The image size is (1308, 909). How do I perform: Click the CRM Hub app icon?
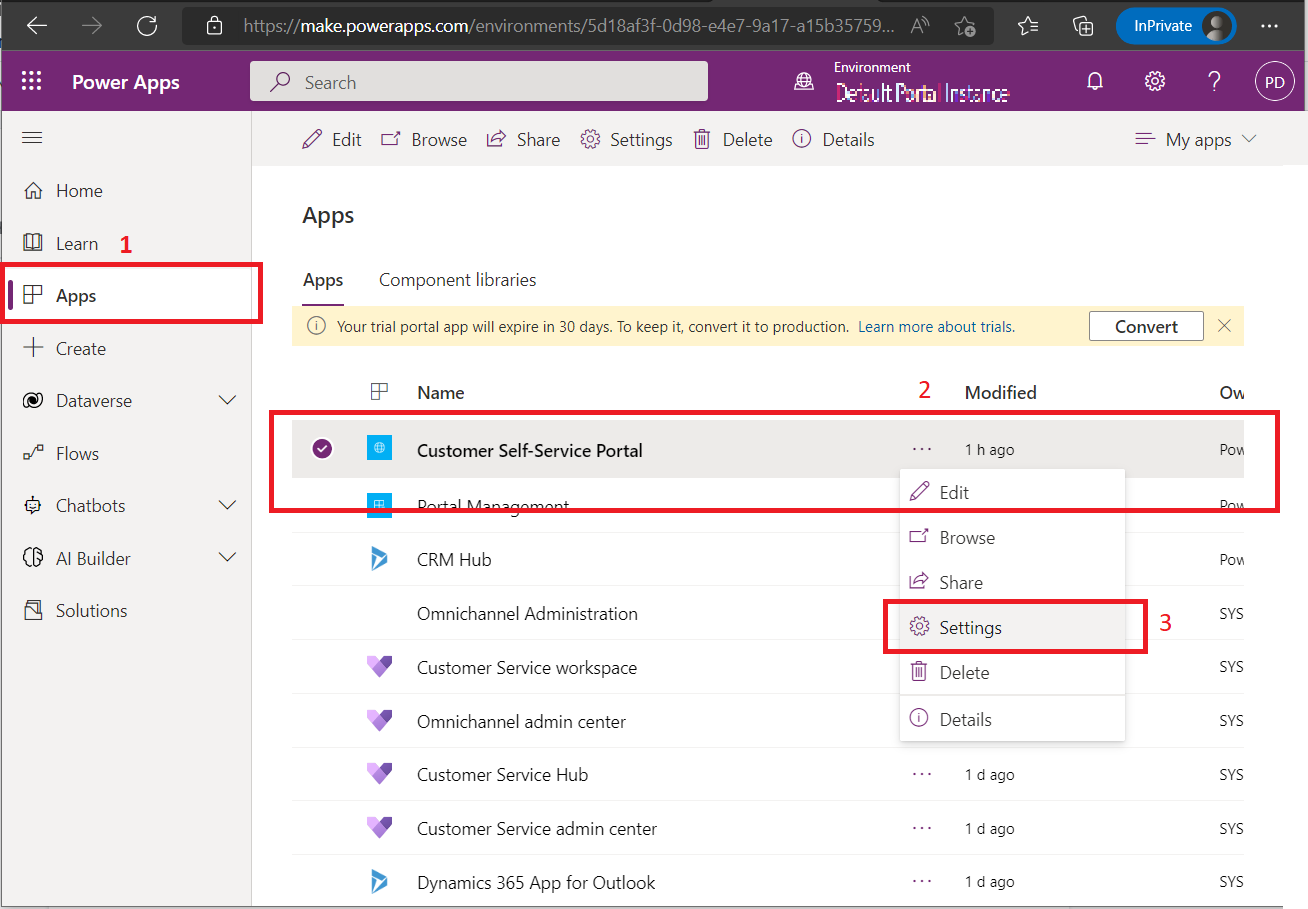point(379,559)
